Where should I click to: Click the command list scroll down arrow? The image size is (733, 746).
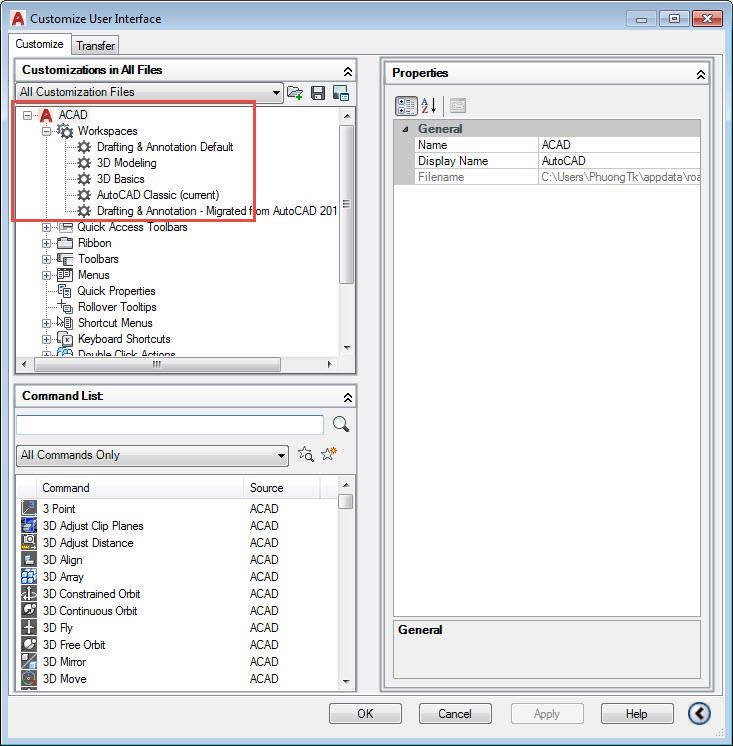click(x=346, y=681)
